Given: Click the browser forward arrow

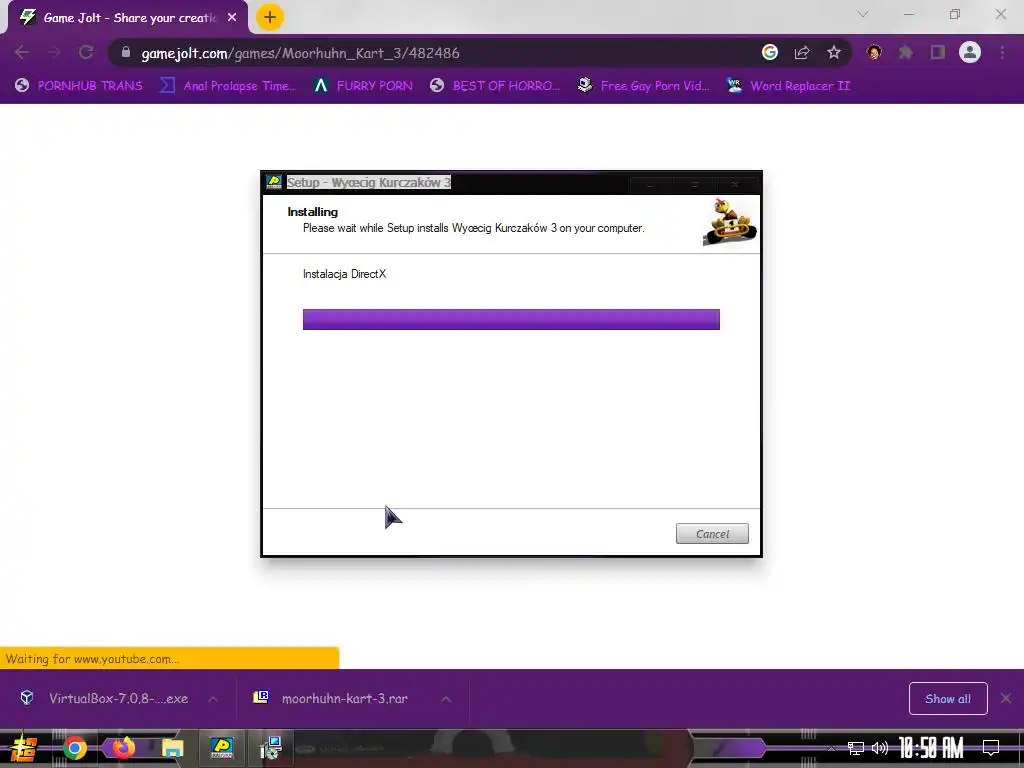Looking at the screenshot, I should pyautogui.click(x=54, y=52).
